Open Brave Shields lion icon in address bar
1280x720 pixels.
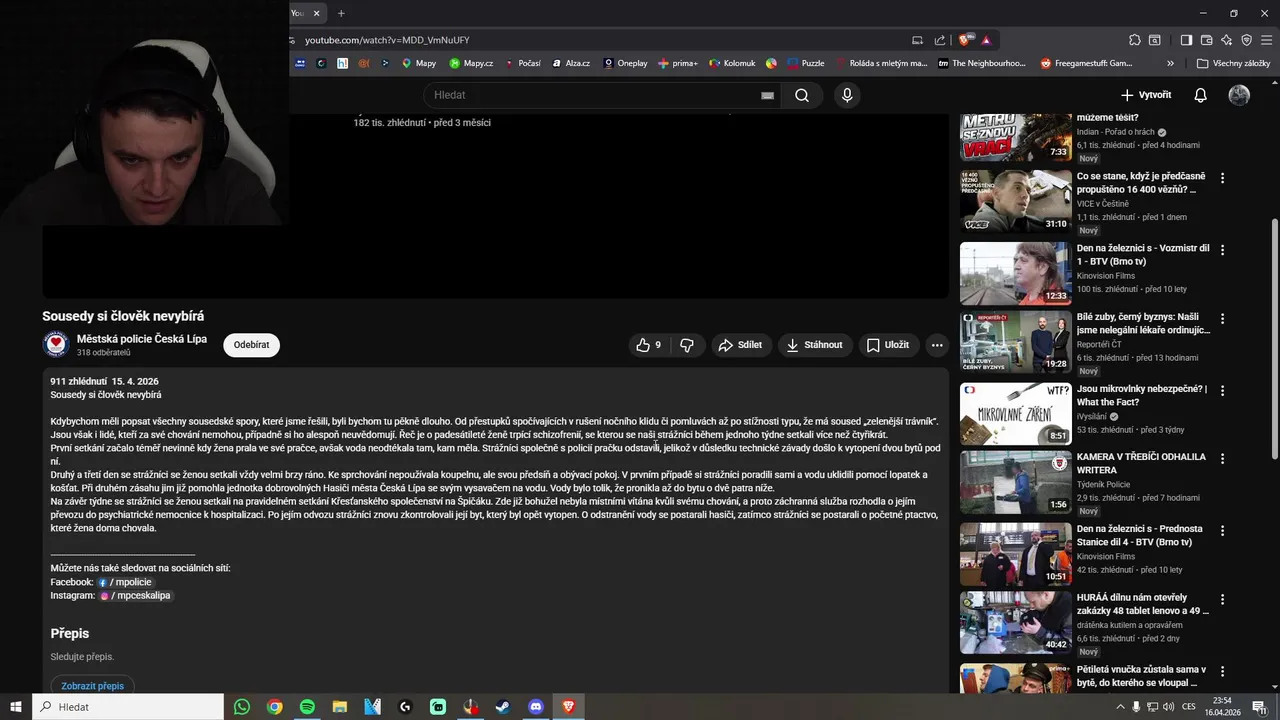(965, 40)
